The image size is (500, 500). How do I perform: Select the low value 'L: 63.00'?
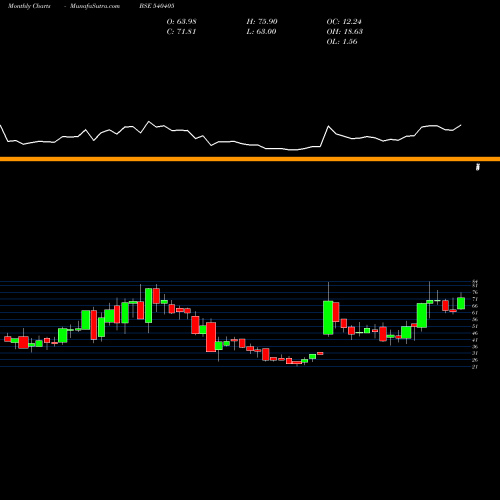click(261, 32)
